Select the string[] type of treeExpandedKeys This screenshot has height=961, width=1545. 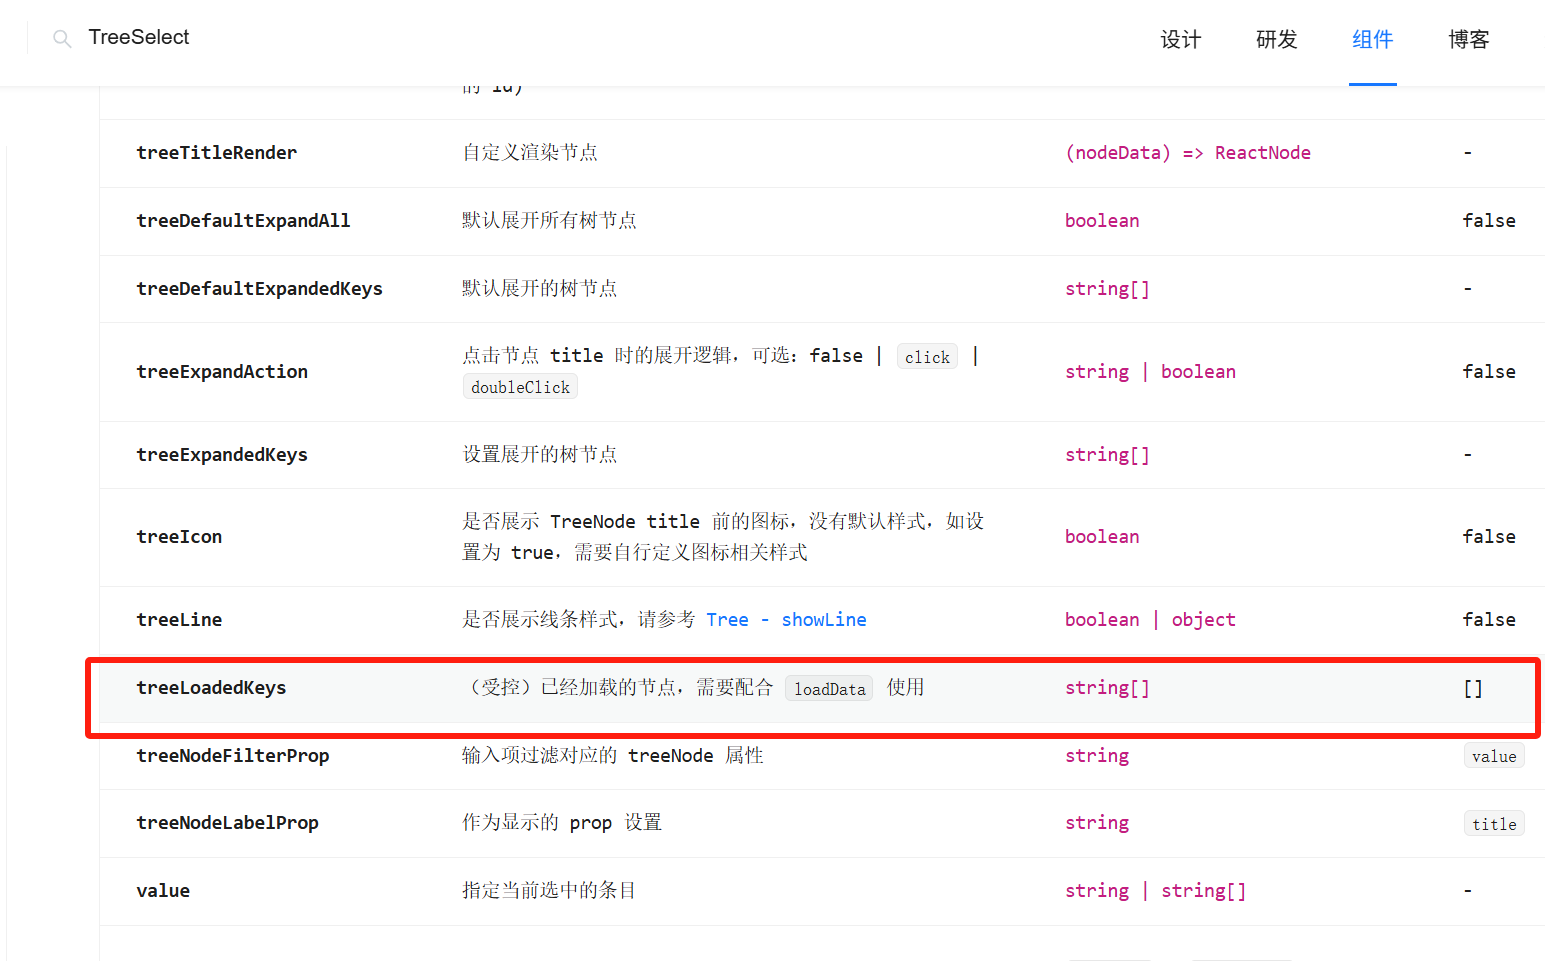coord(1107,454)
